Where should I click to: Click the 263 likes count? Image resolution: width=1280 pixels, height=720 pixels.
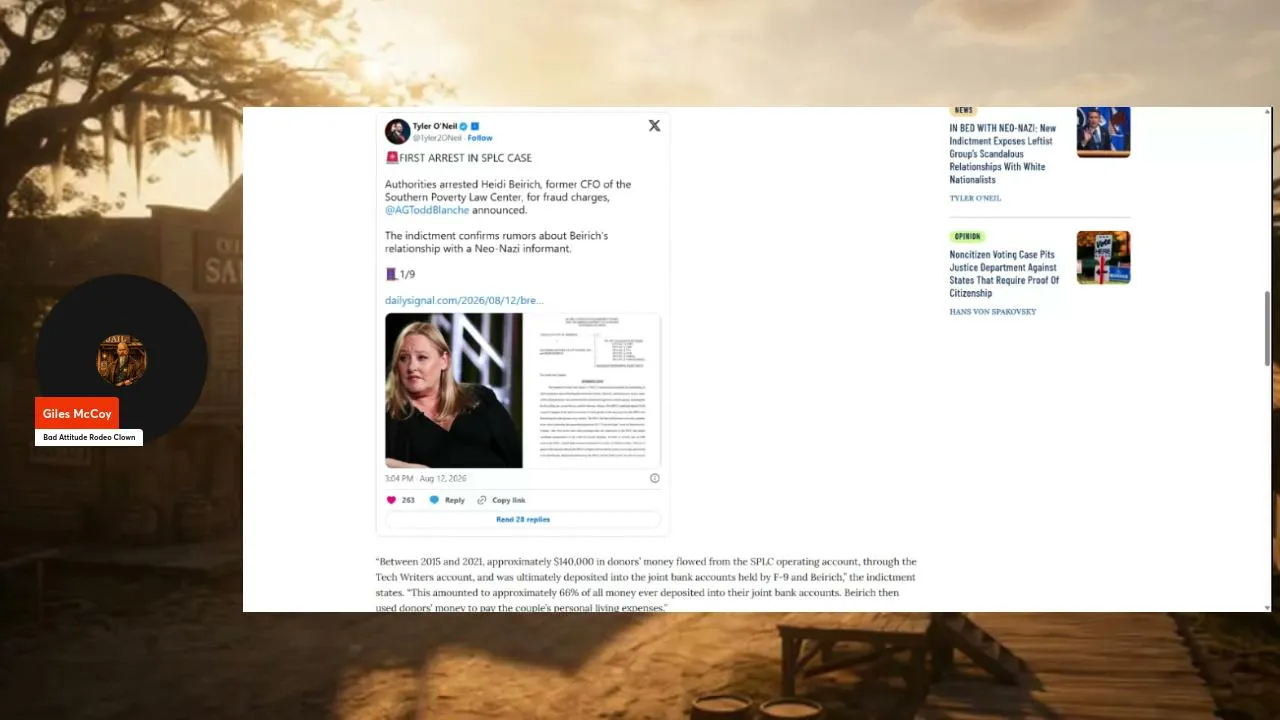408,500
